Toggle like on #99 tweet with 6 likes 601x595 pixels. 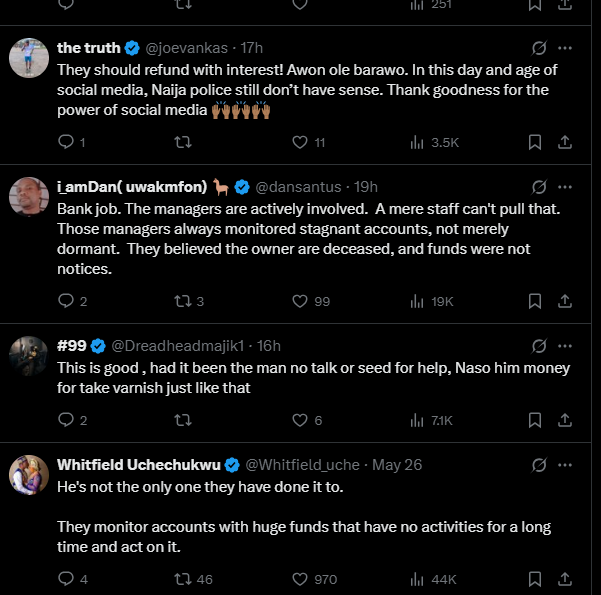300,420
